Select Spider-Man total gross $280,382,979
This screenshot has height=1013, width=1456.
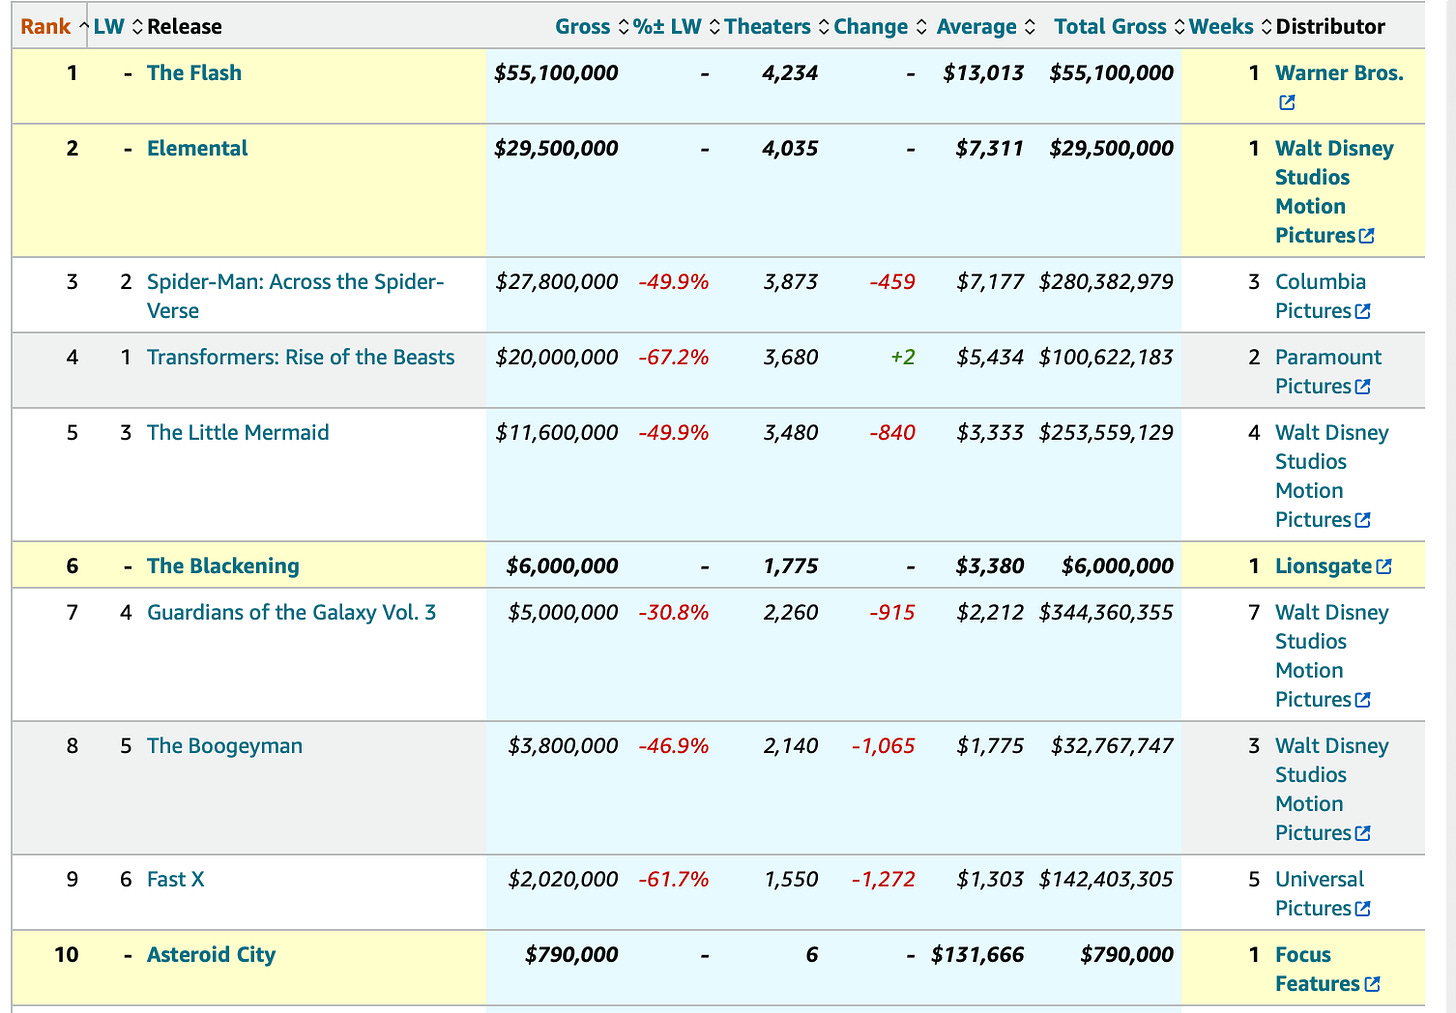(1106, 282)
